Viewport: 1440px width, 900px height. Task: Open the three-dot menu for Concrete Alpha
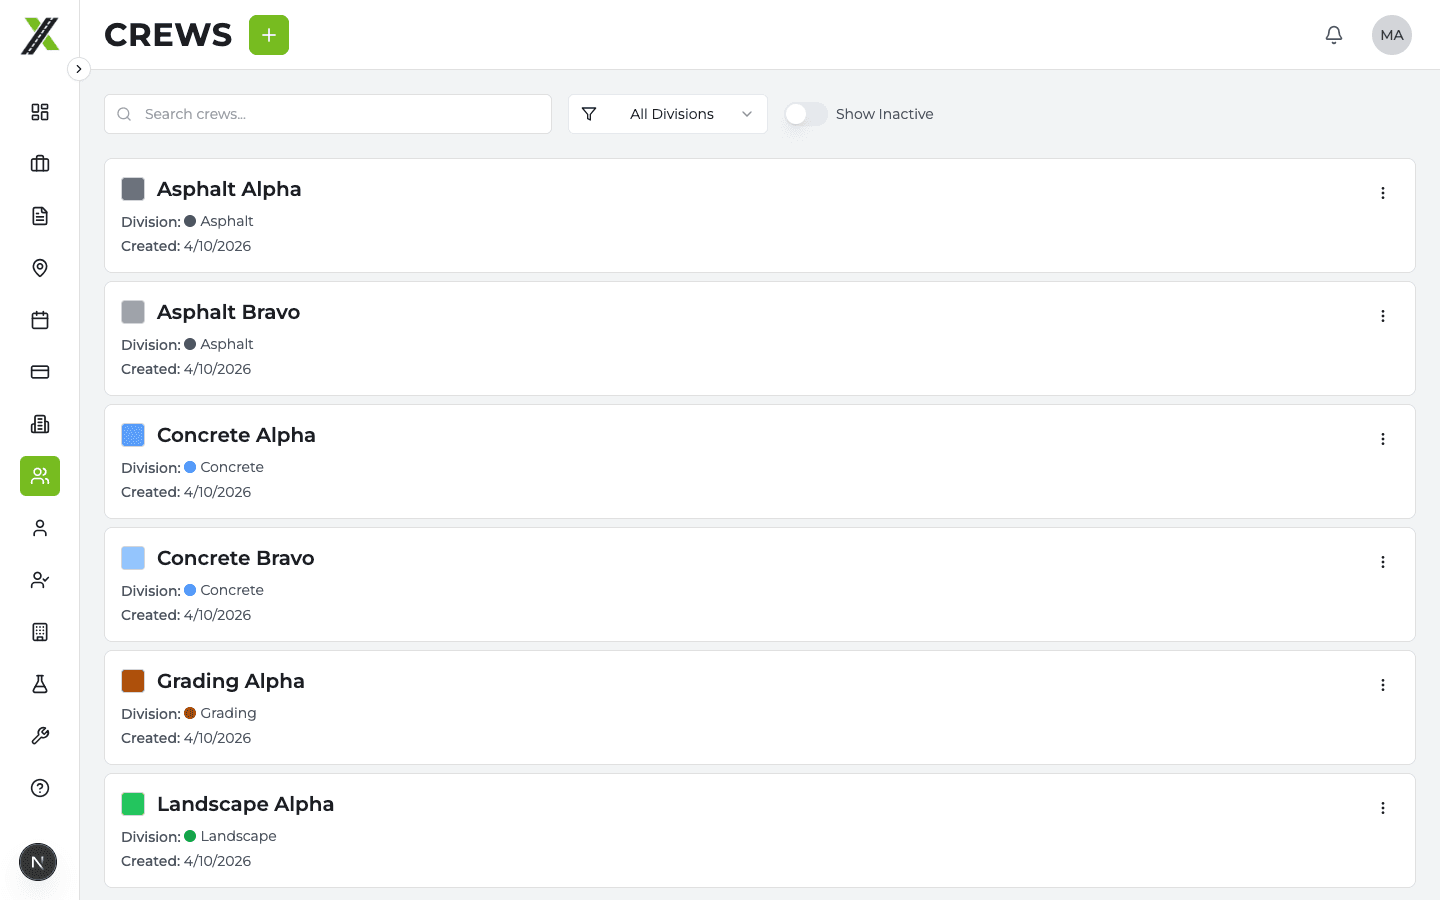point(1383,439)
